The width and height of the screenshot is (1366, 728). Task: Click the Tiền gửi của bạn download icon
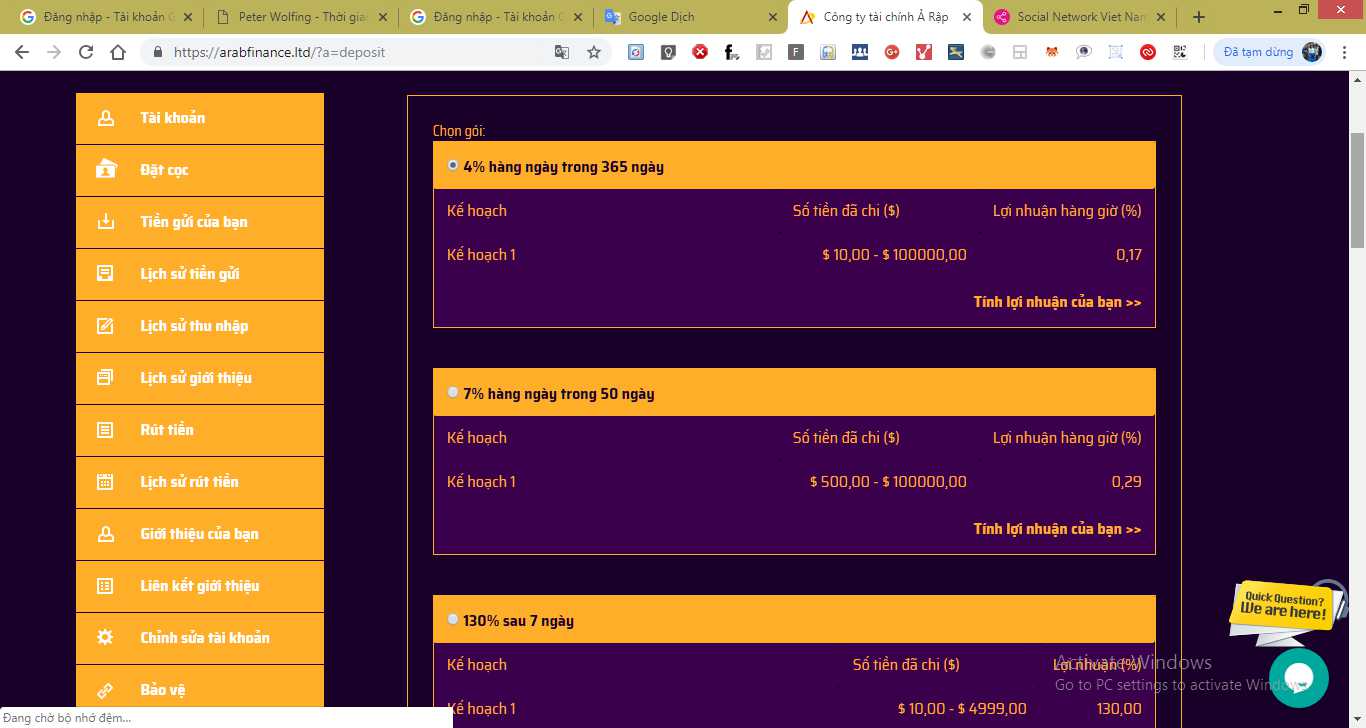pos(105,222)
